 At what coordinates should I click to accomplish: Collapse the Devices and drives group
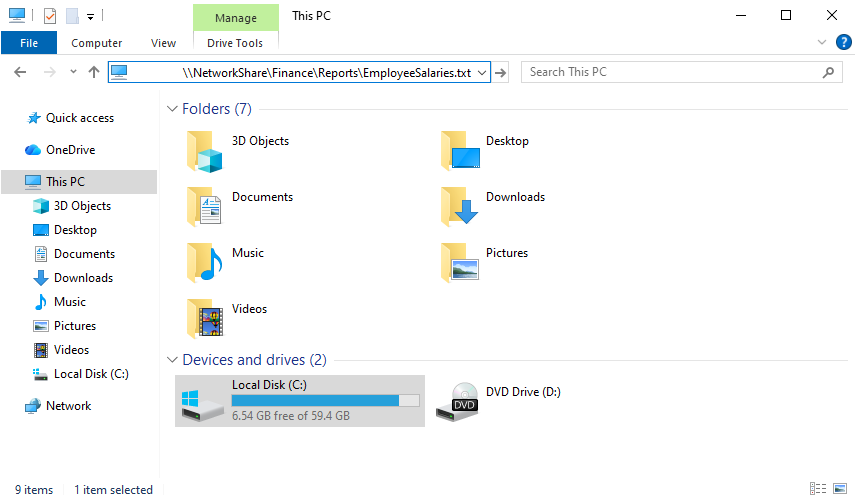click(172, 360)
